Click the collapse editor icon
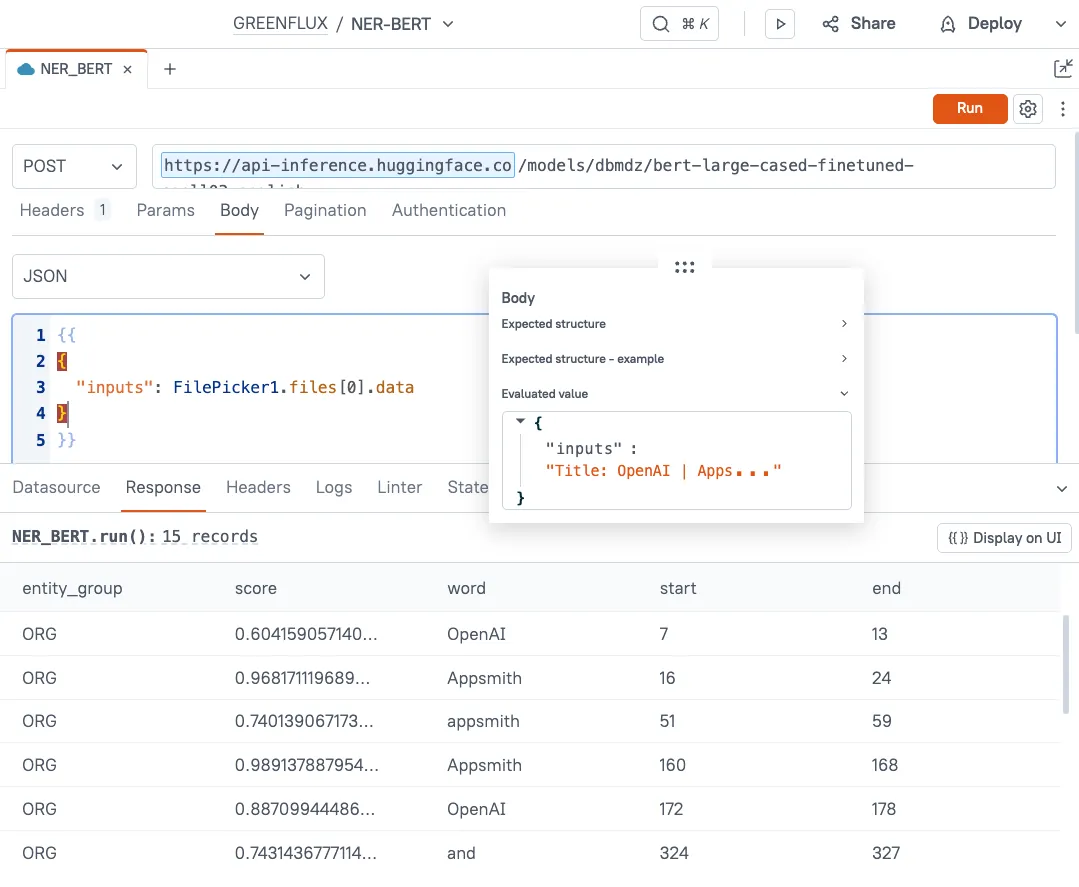1079x887 pixels. click(1062, 69)
